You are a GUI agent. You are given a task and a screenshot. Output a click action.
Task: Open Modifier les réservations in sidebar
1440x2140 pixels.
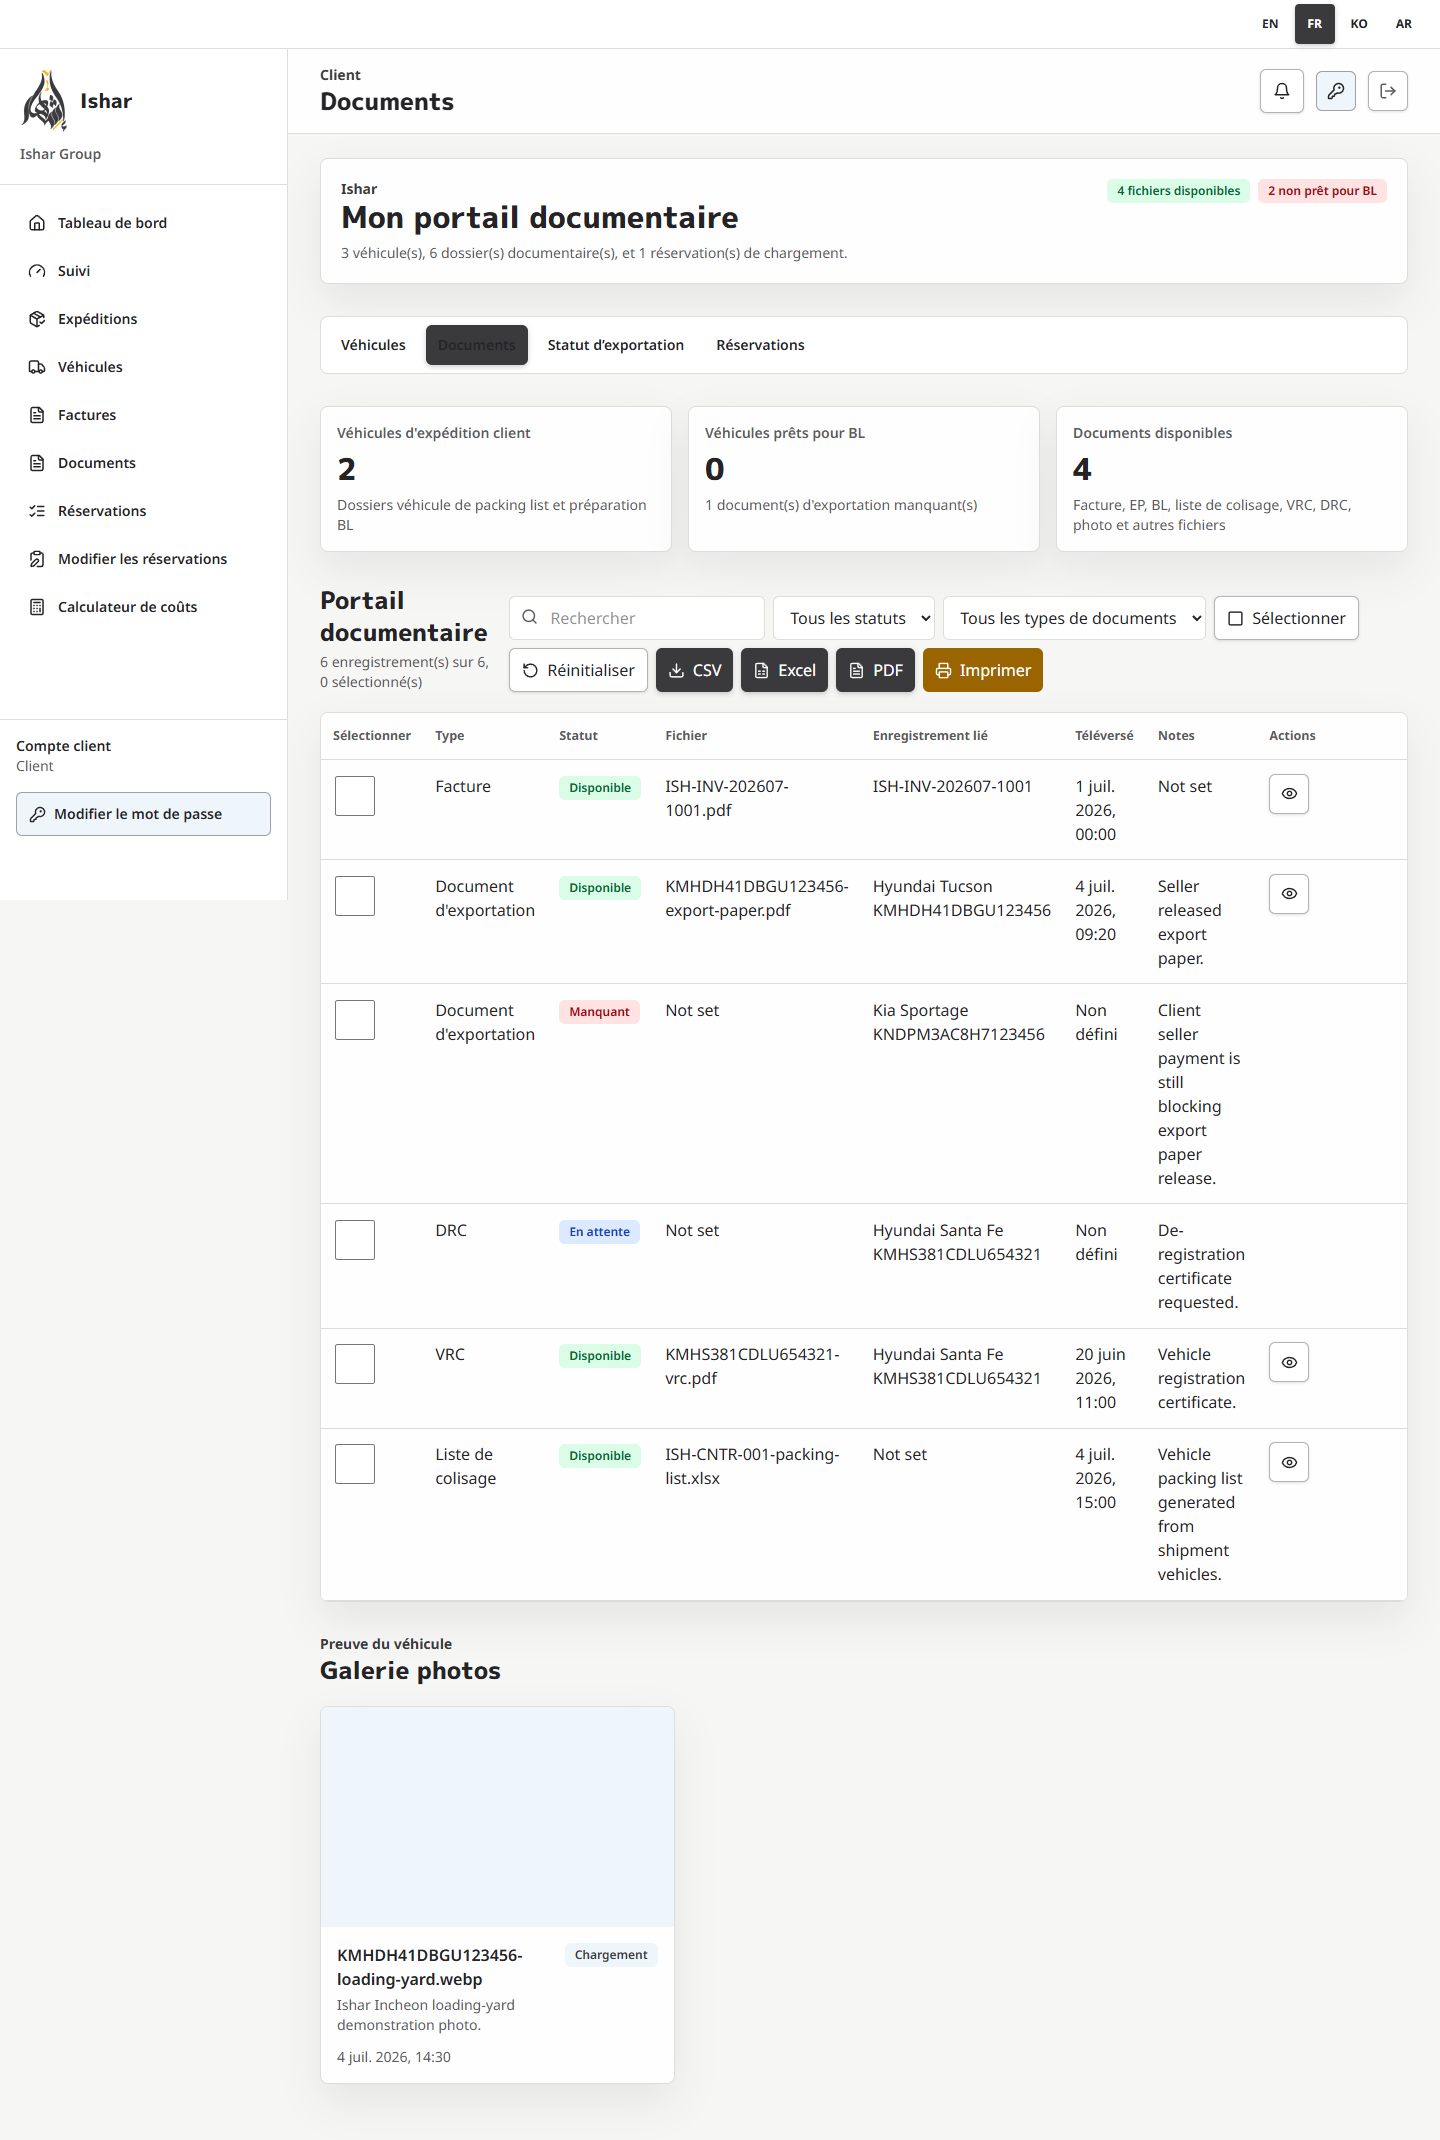tap(143, 559)
